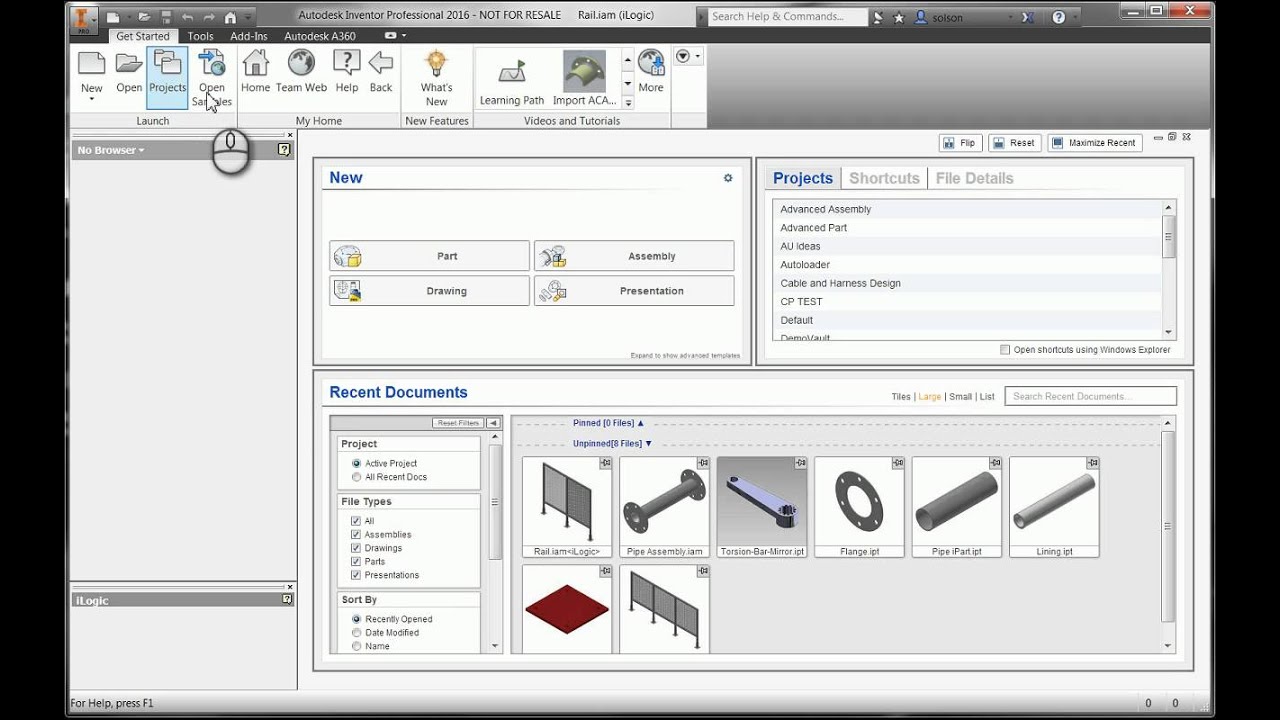Expand the videos gallery with bottom arrow

coord(628,103)
